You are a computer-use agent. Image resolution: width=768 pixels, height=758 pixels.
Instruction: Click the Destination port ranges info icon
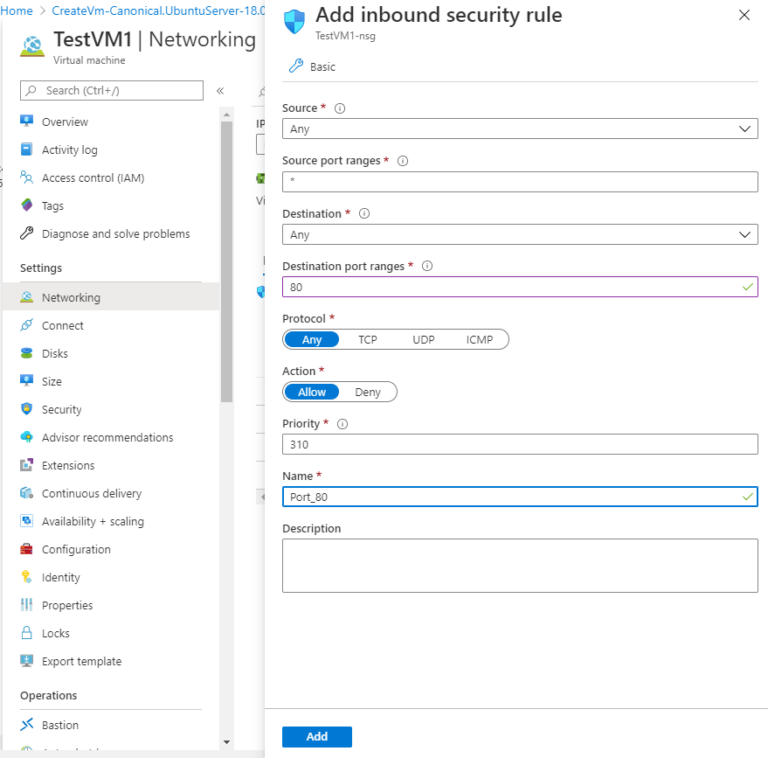coord(427,266)
